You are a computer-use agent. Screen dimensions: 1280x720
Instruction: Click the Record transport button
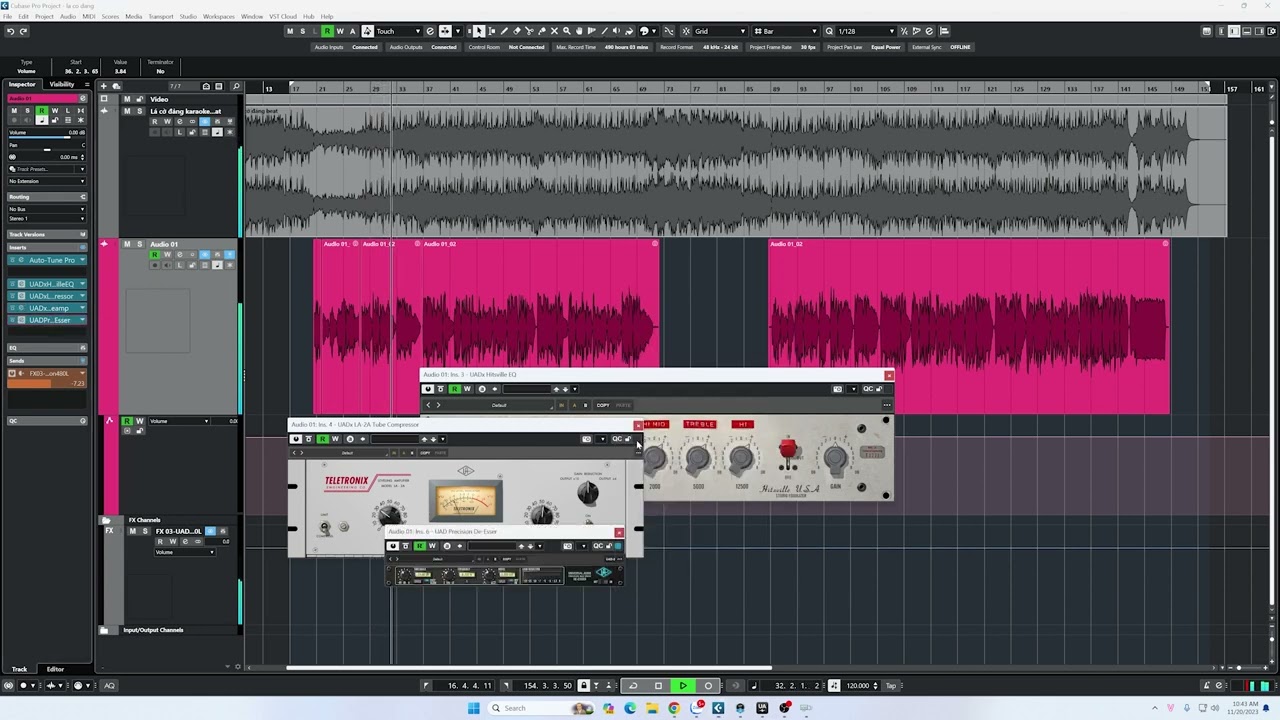tap(708, 686)
